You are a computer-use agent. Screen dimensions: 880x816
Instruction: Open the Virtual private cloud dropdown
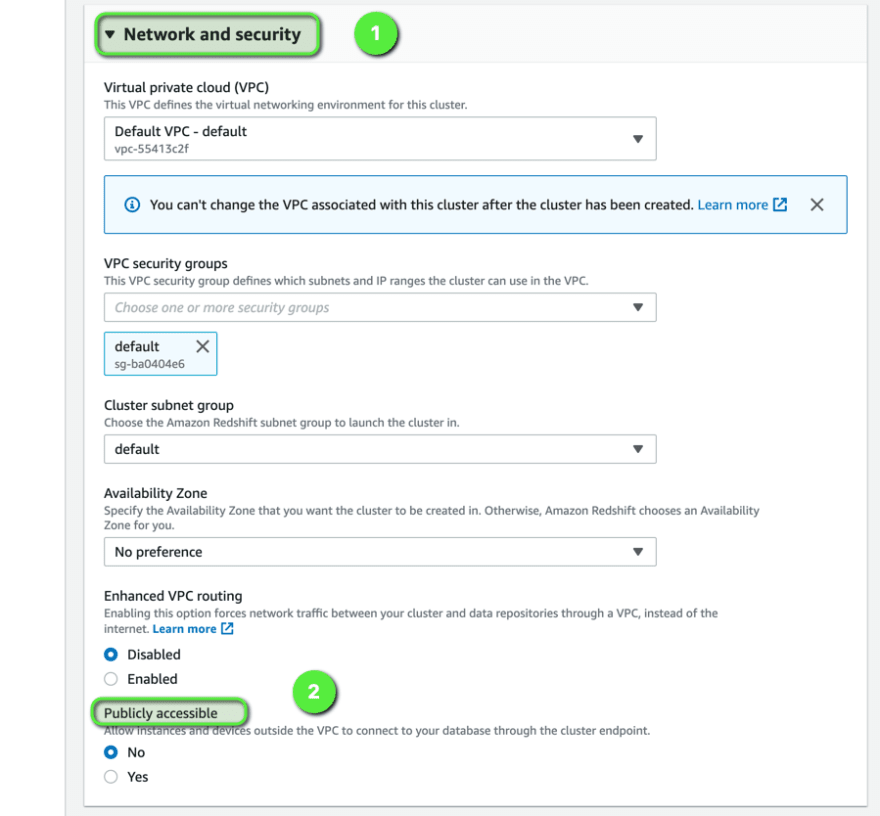(380, 139)
